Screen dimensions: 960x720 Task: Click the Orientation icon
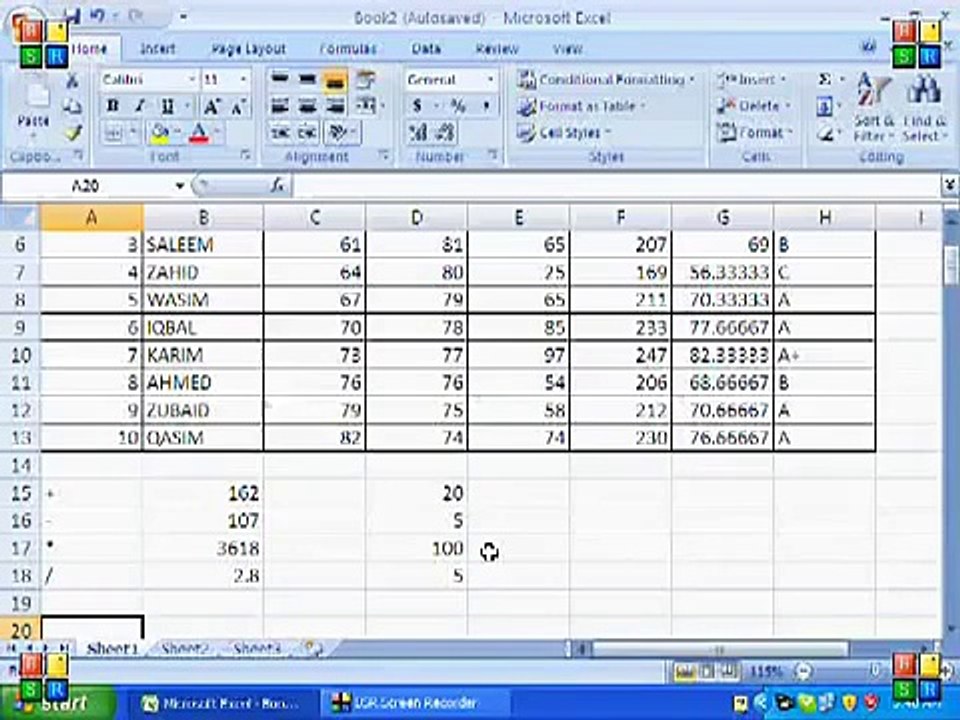coord(339,132)
